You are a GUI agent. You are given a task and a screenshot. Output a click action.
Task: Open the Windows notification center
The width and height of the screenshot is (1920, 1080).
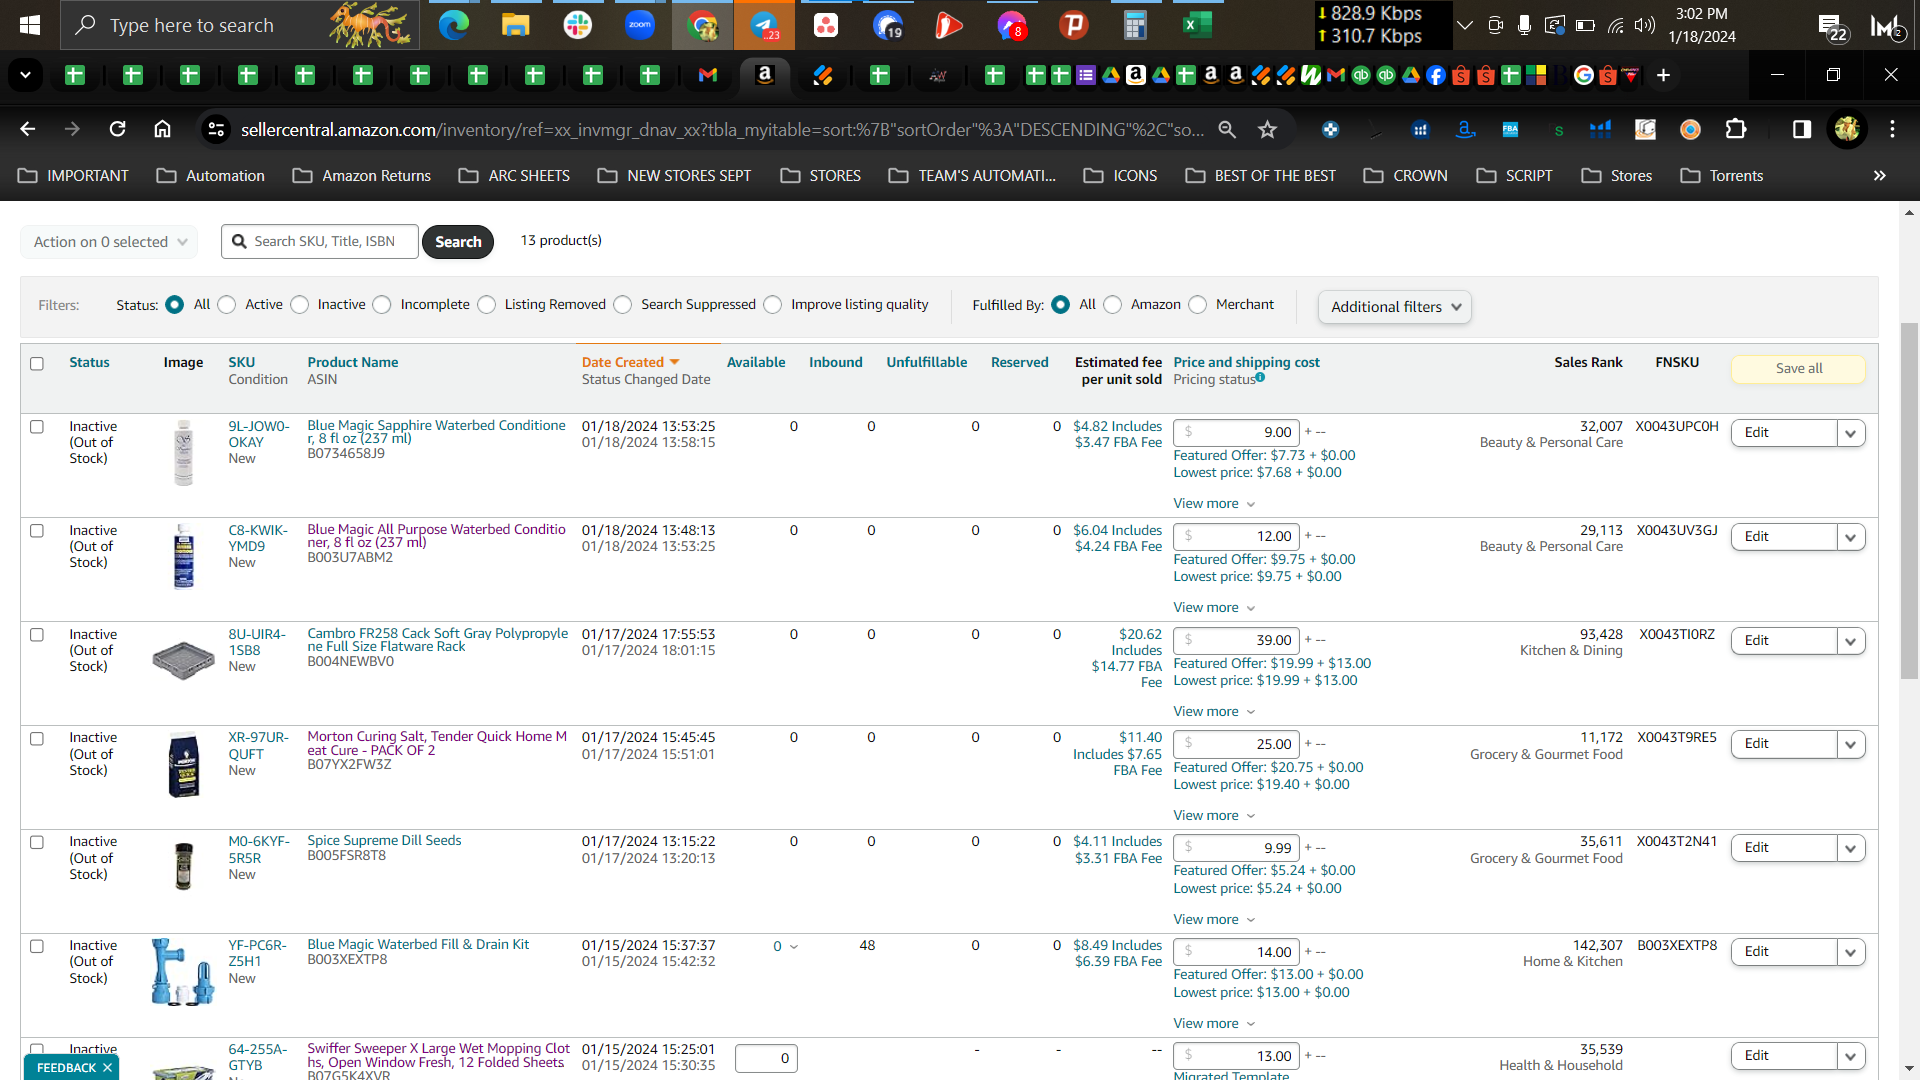pyautogui.click(x=1832, y=27)
